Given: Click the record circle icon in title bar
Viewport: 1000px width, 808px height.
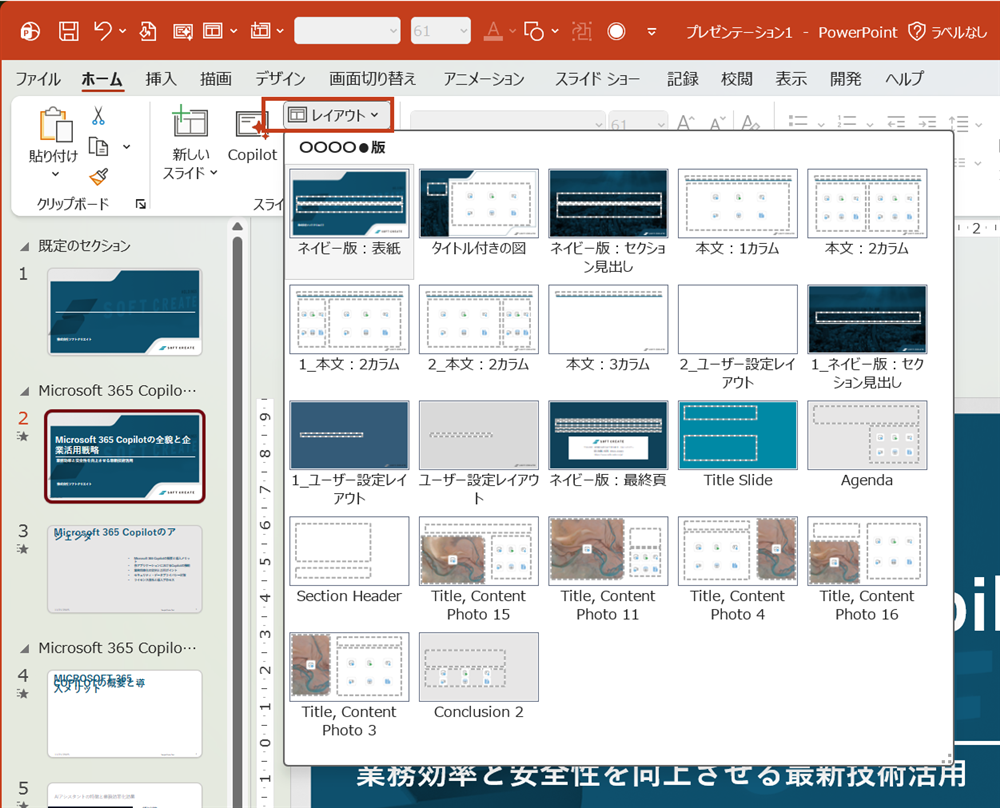Looking at the screenshot, I should [616, 31].
